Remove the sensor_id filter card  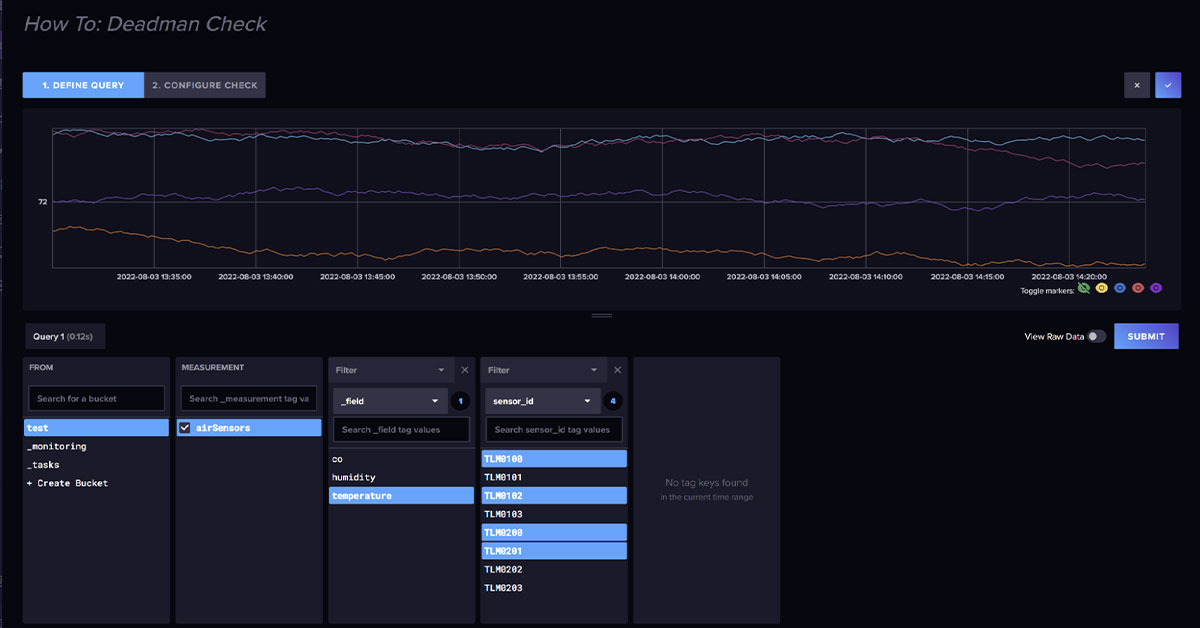(x=617, y=369)
